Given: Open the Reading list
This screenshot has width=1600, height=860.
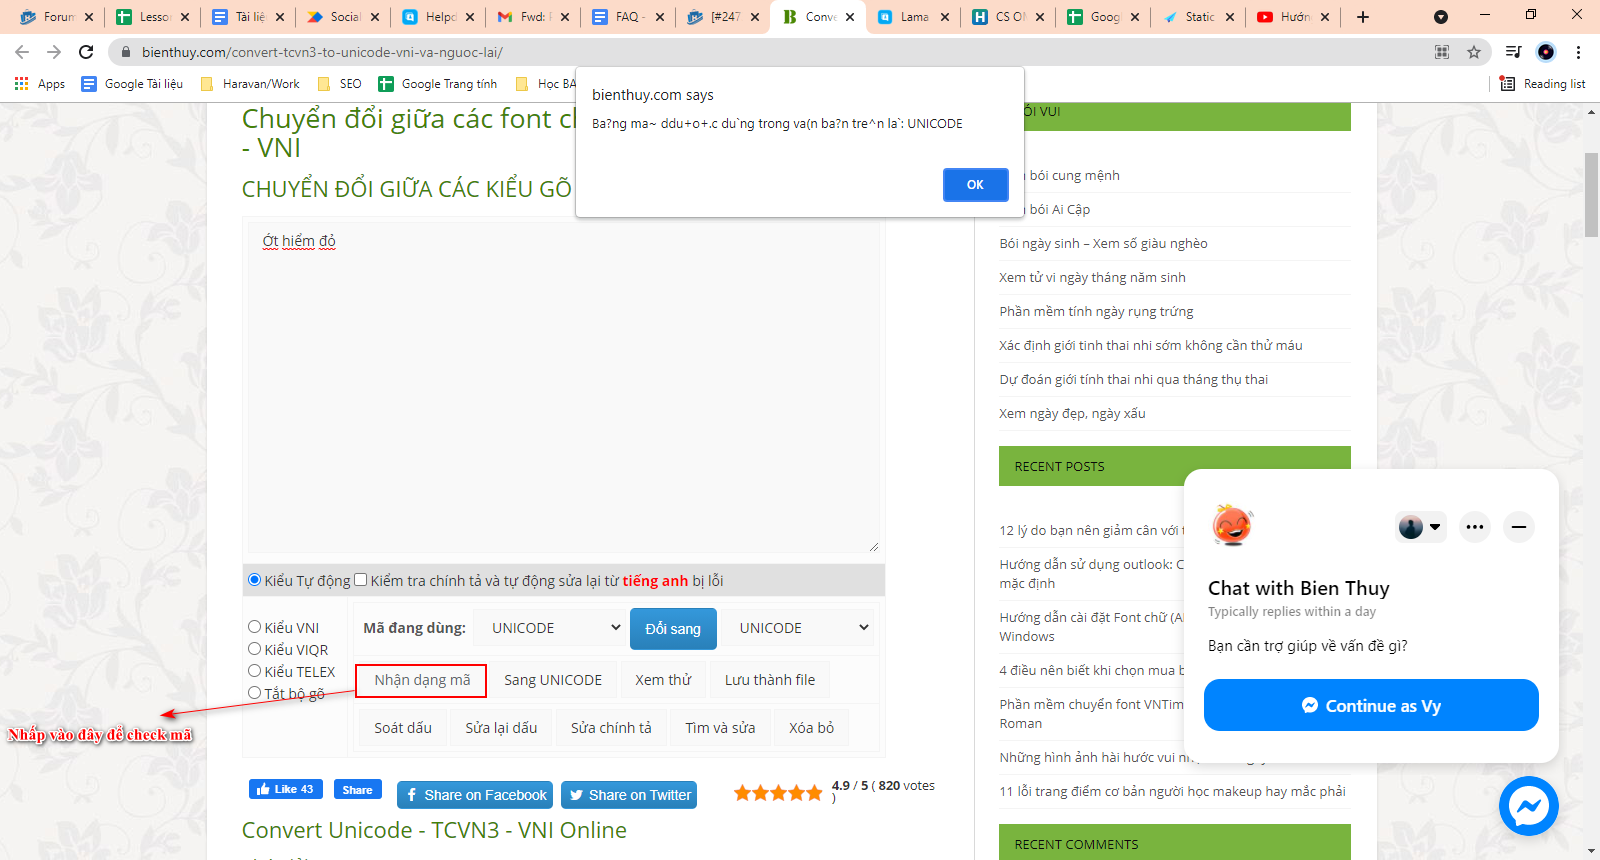Looking at the screenshot, I should 1543,84.
